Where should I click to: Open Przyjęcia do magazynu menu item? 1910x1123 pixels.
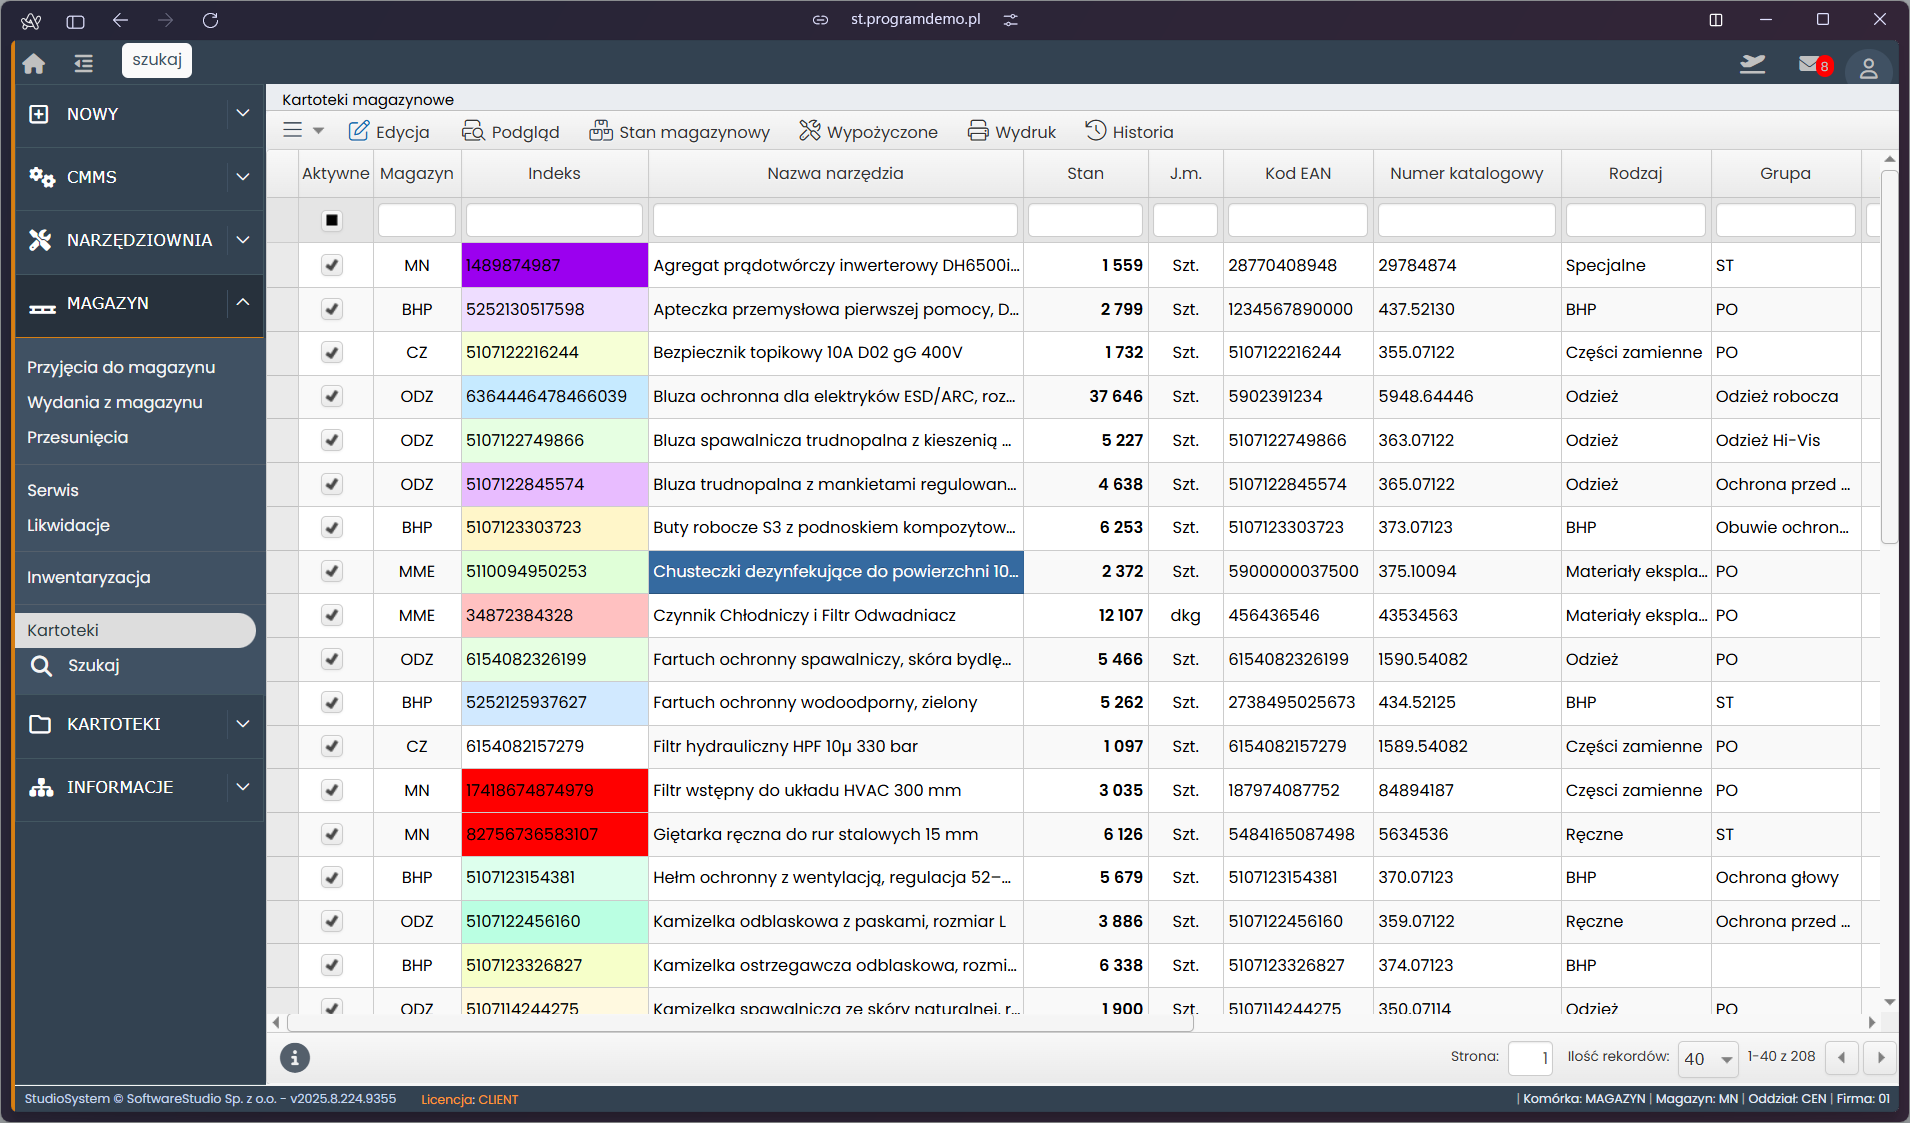click(x=121, y=367)
